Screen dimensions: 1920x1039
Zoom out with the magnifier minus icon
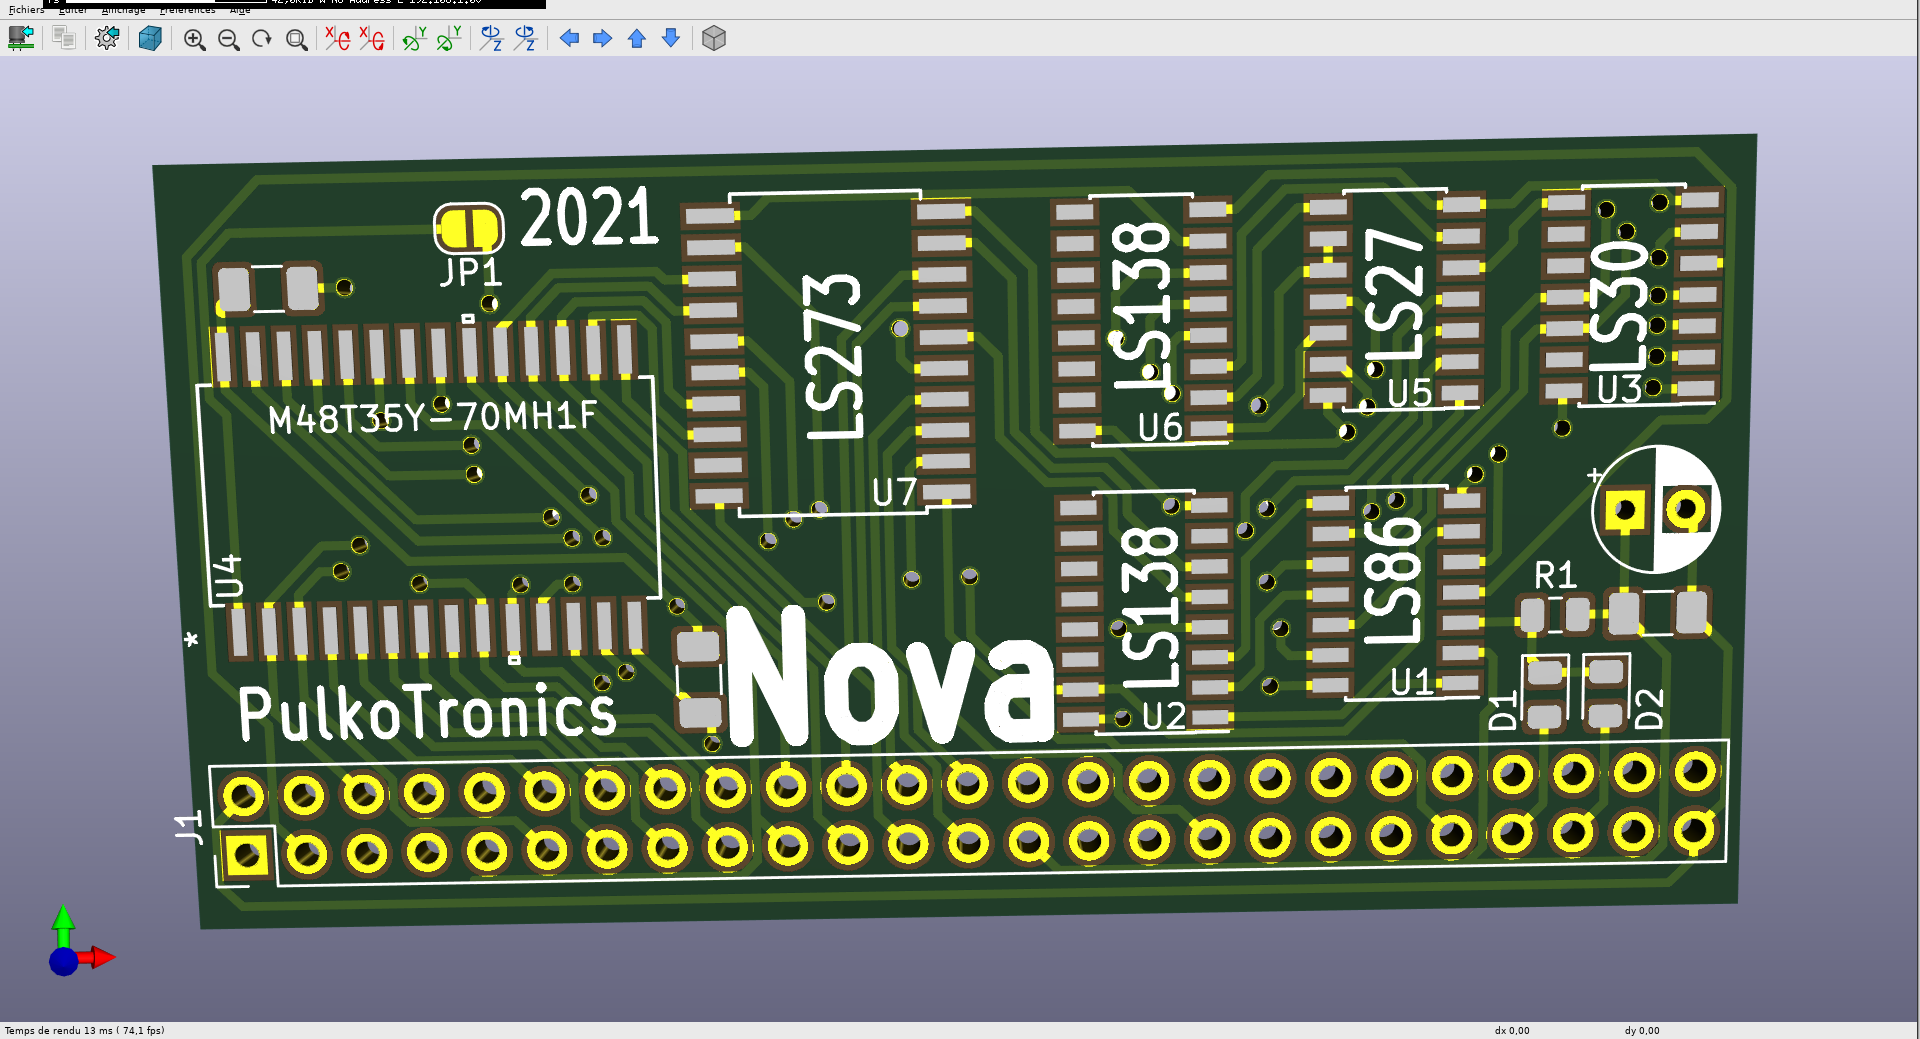228,39
